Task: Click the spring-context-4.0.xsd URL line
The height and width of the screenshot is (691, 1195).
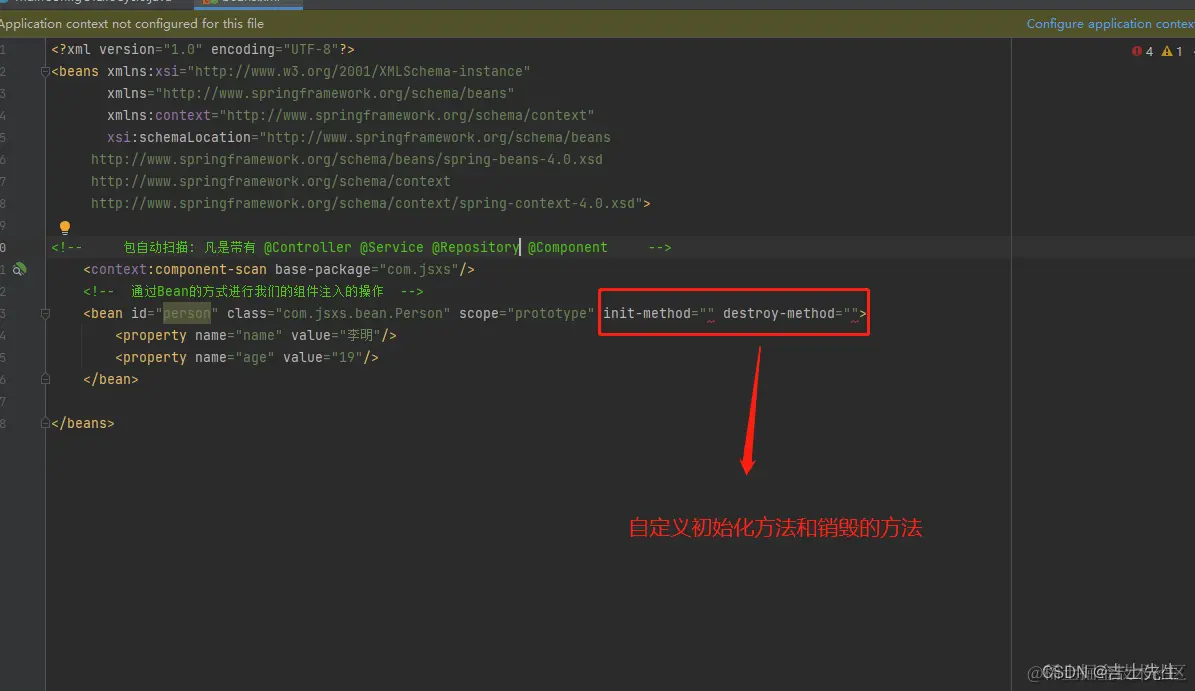Action: pyautogui.click(x=370, y=204)
